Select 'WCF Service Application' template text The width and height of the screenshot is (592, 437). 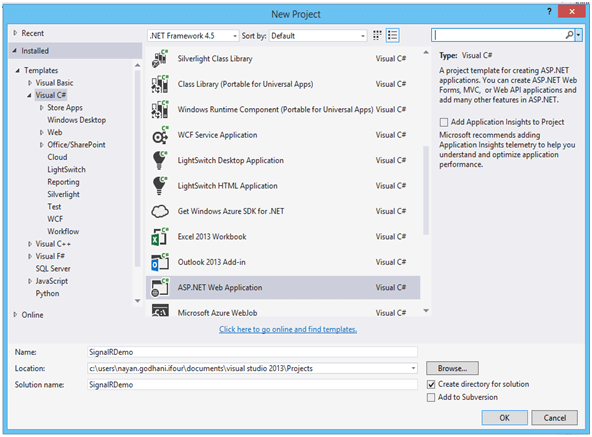[217, 135]
